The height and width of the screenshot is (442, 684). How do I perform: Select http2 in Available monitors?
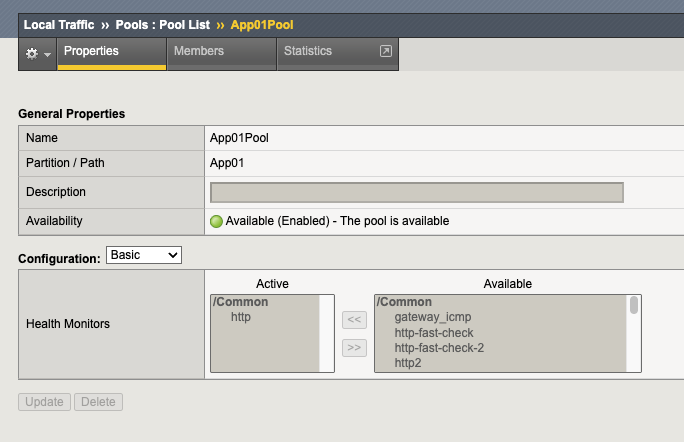click(408, 363)
